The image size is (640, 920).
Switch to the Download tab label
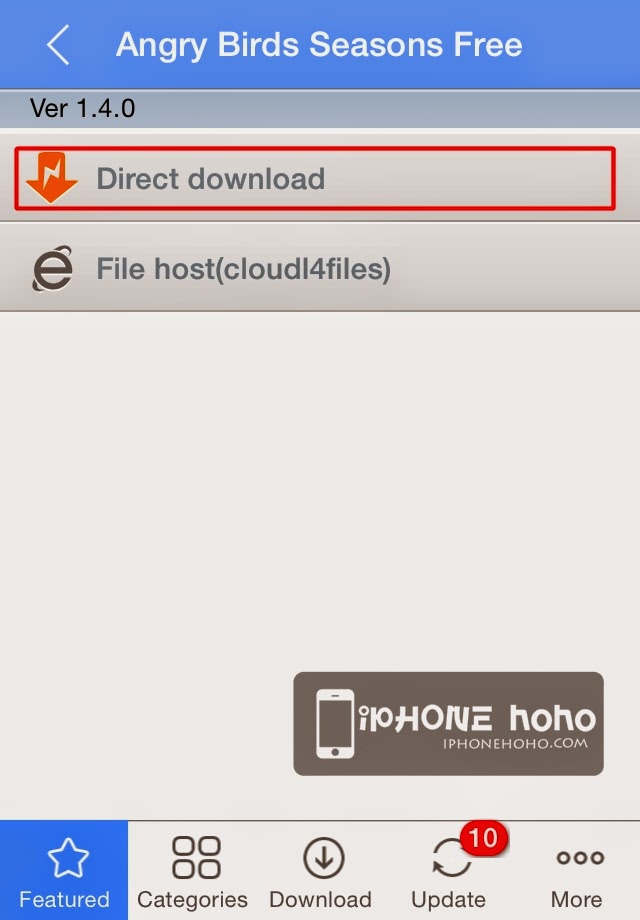[x=320, y=899]
